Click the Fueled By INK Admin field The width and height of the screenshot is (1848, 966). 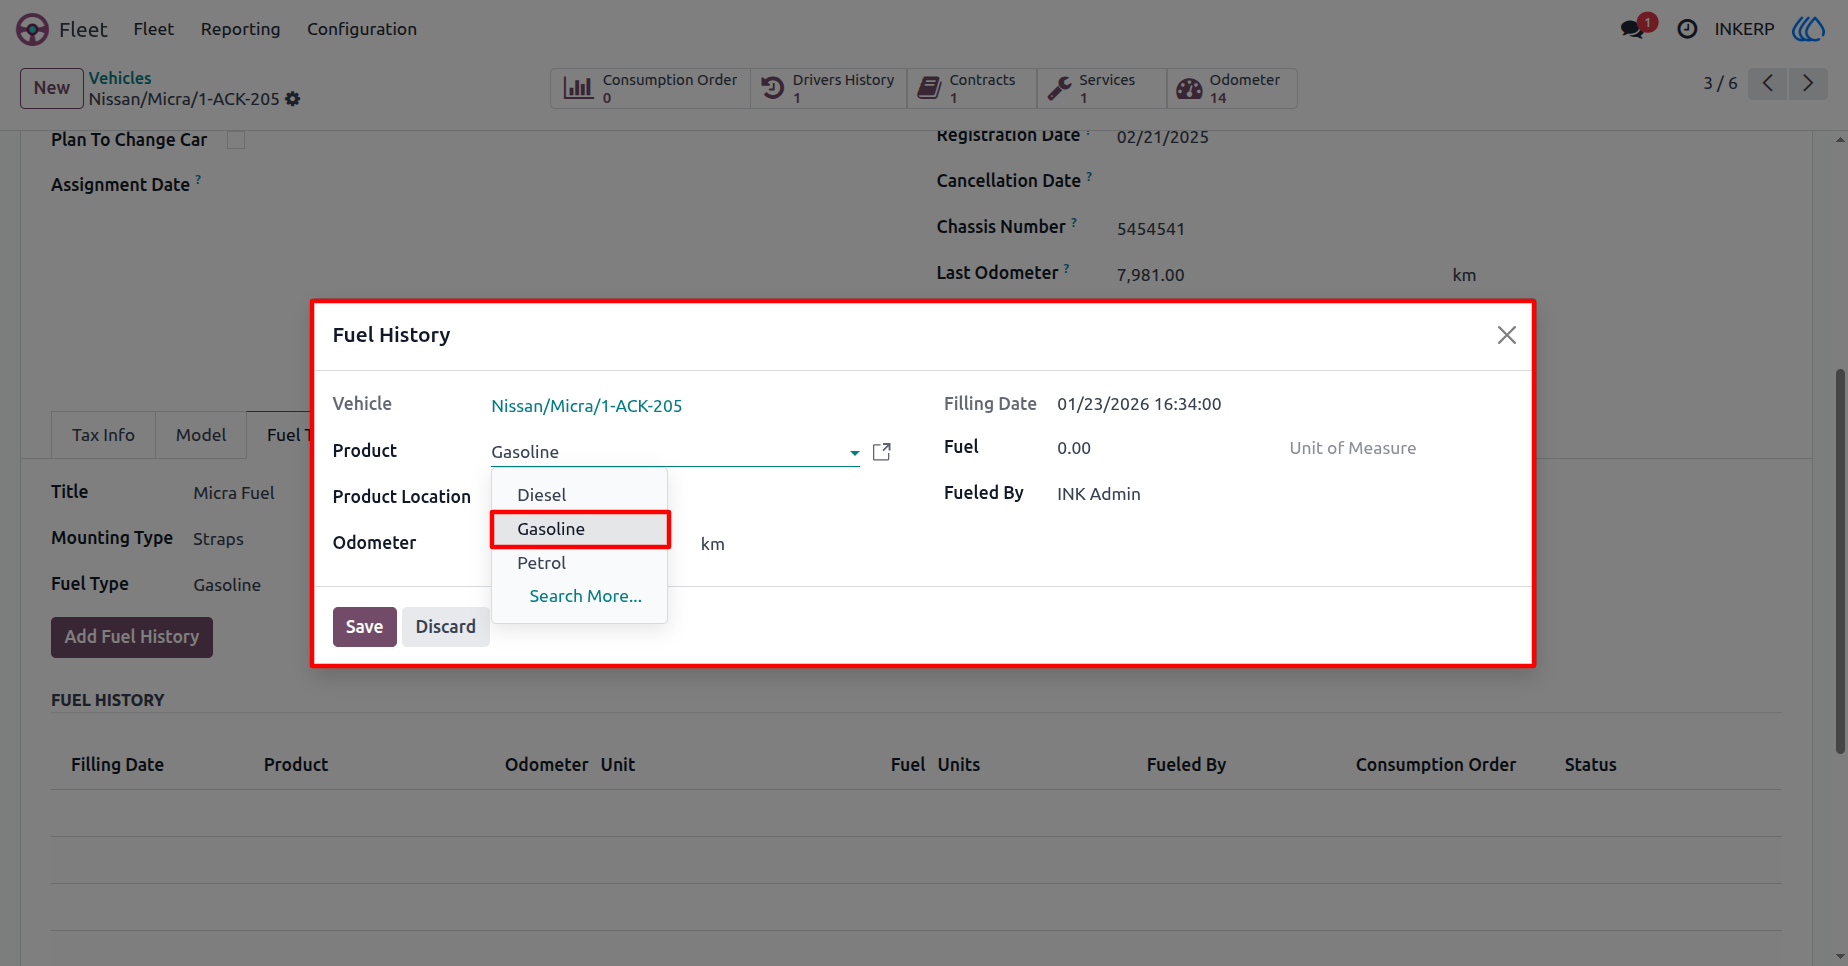coord(1099,494)
